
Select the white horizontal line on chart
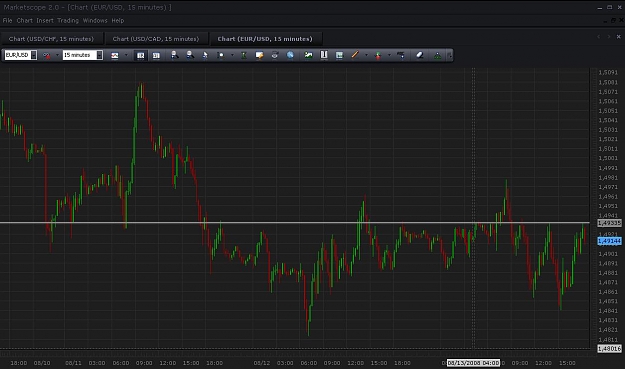tap(295, 222)
